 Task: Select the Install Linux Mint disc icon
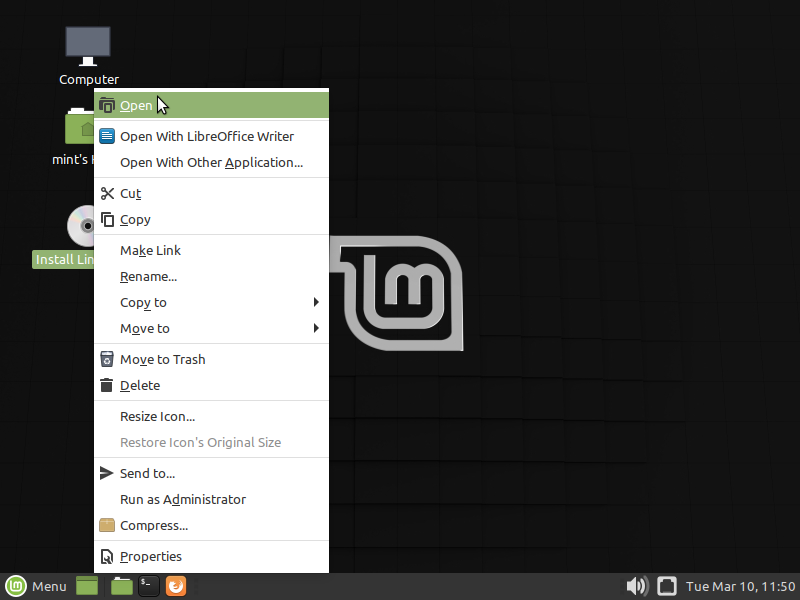click(81, 226)
